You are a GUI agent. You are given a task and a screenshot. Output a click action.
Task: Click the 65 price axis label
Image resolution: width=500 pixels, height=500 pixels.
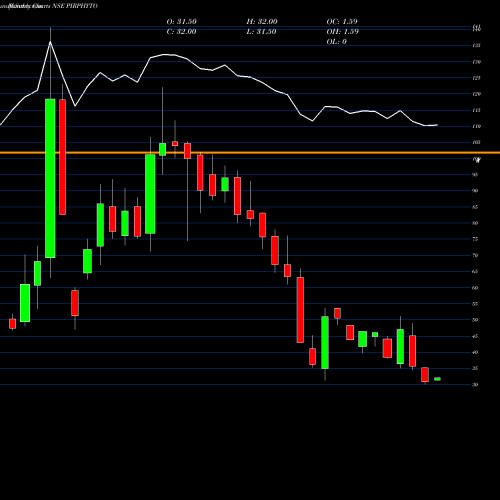coord(475,271)
